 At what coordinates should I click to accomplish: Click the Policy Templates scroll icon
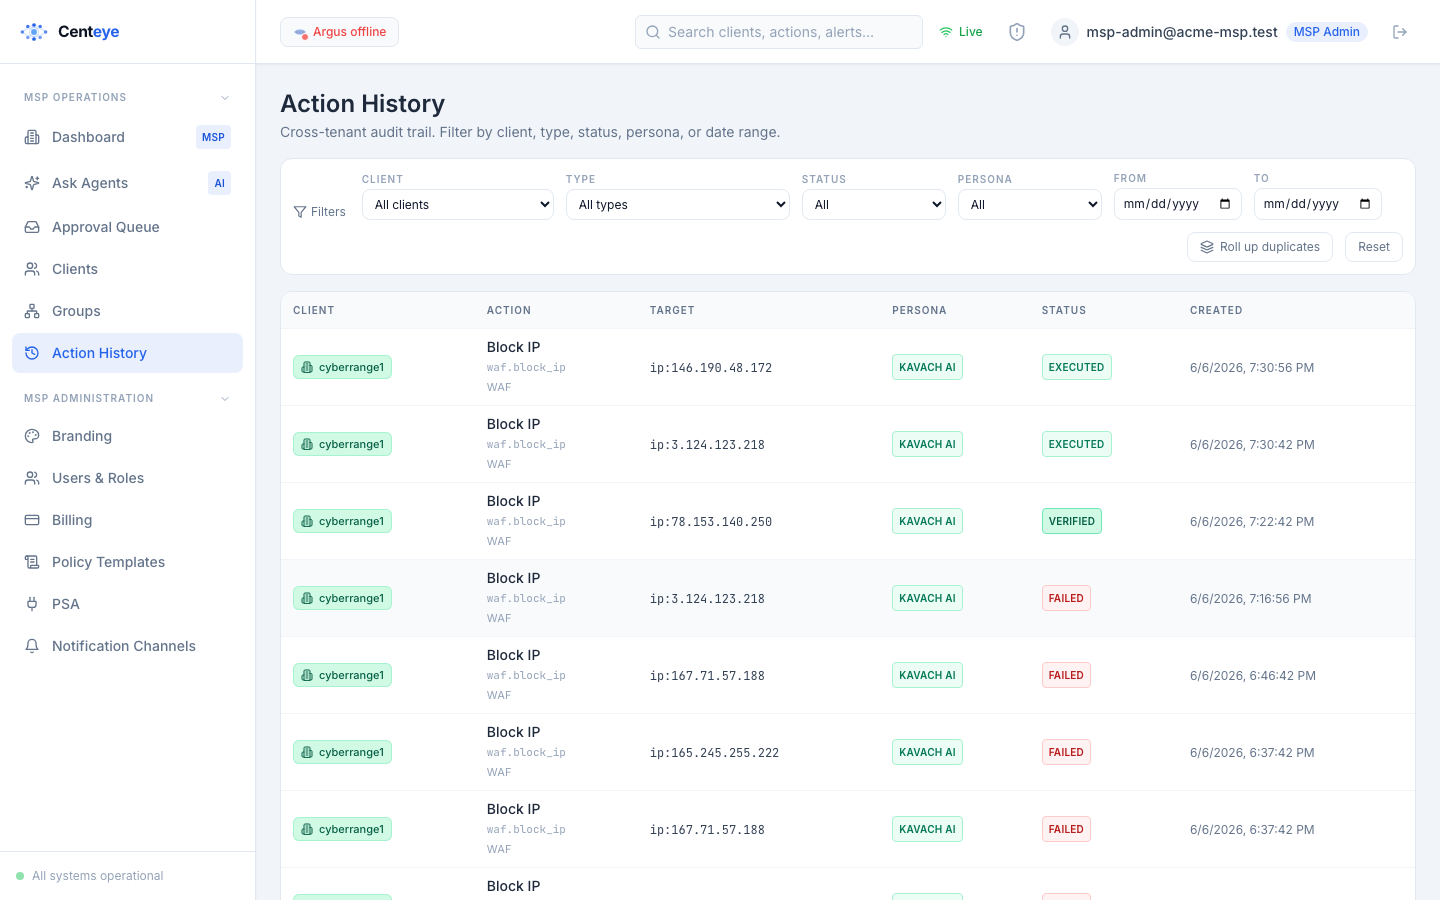point(32,562)
